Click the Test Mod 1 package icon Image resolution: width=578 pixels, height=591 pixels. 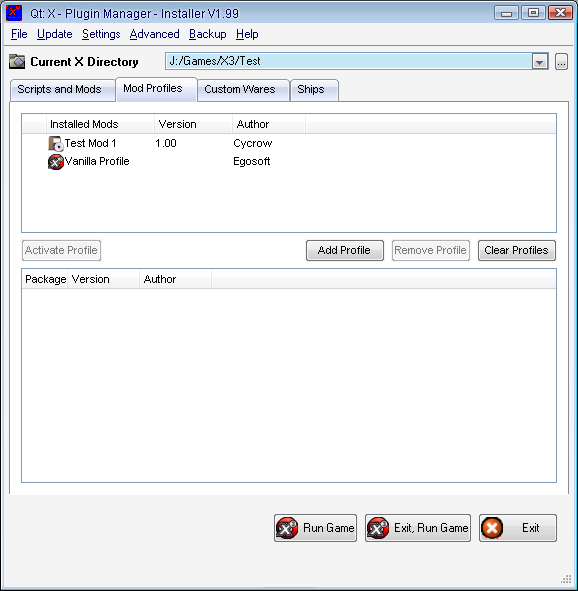tap(56, 144)
